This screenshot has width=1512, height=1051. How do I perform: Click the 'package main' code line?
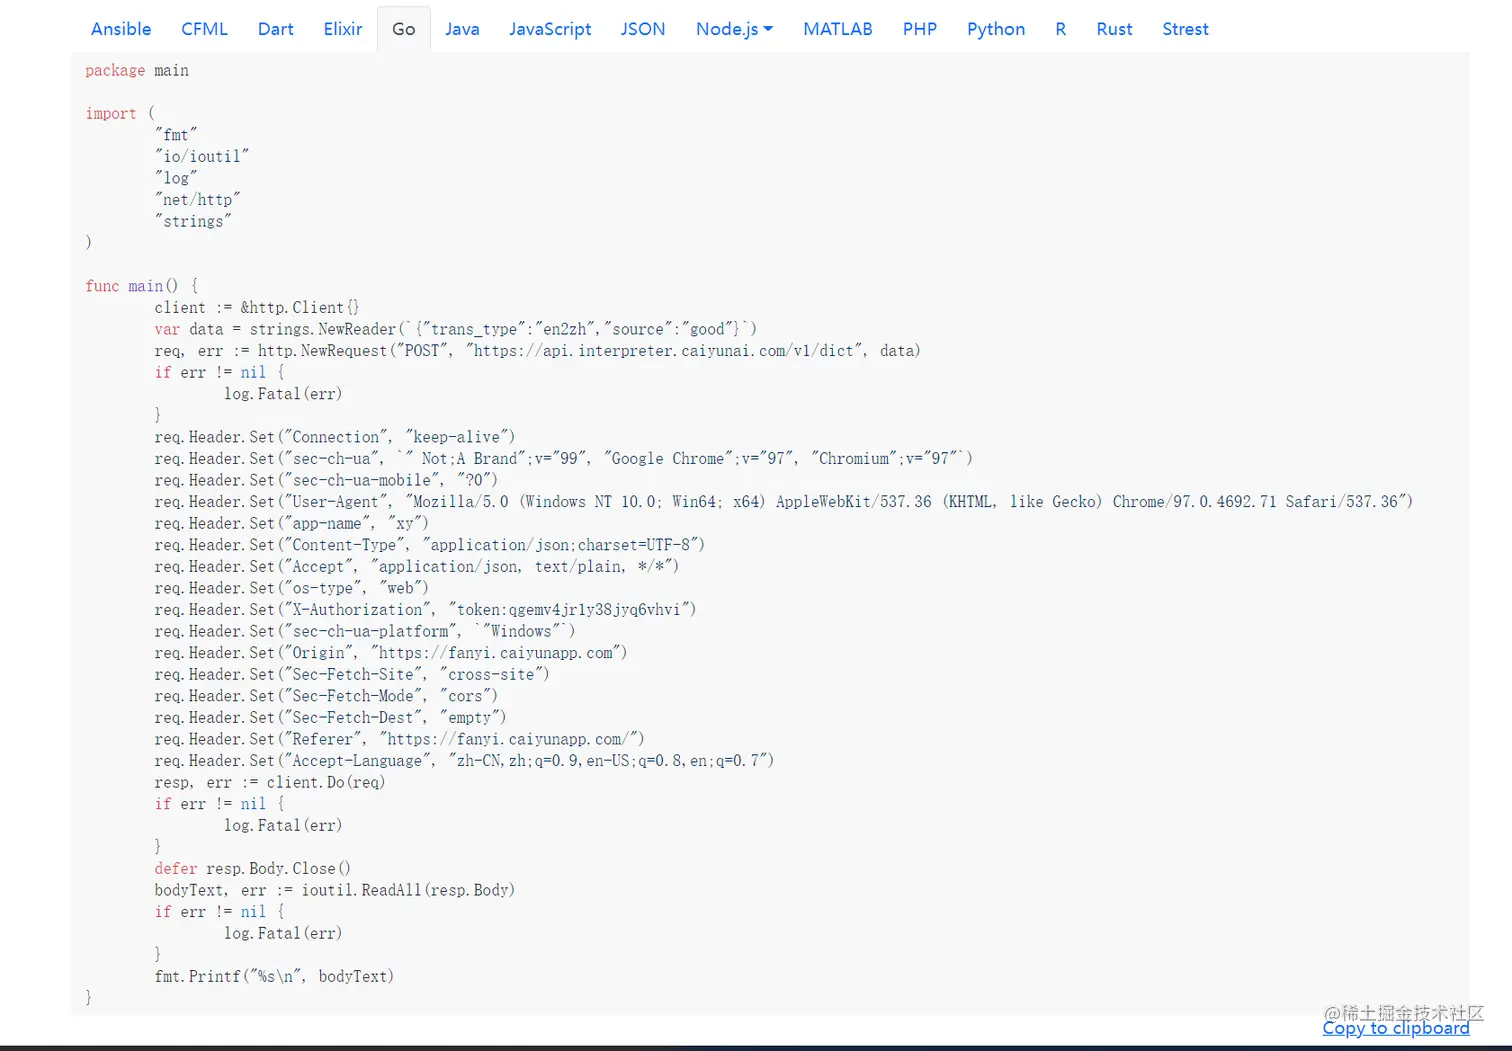(x=137, y=70)
